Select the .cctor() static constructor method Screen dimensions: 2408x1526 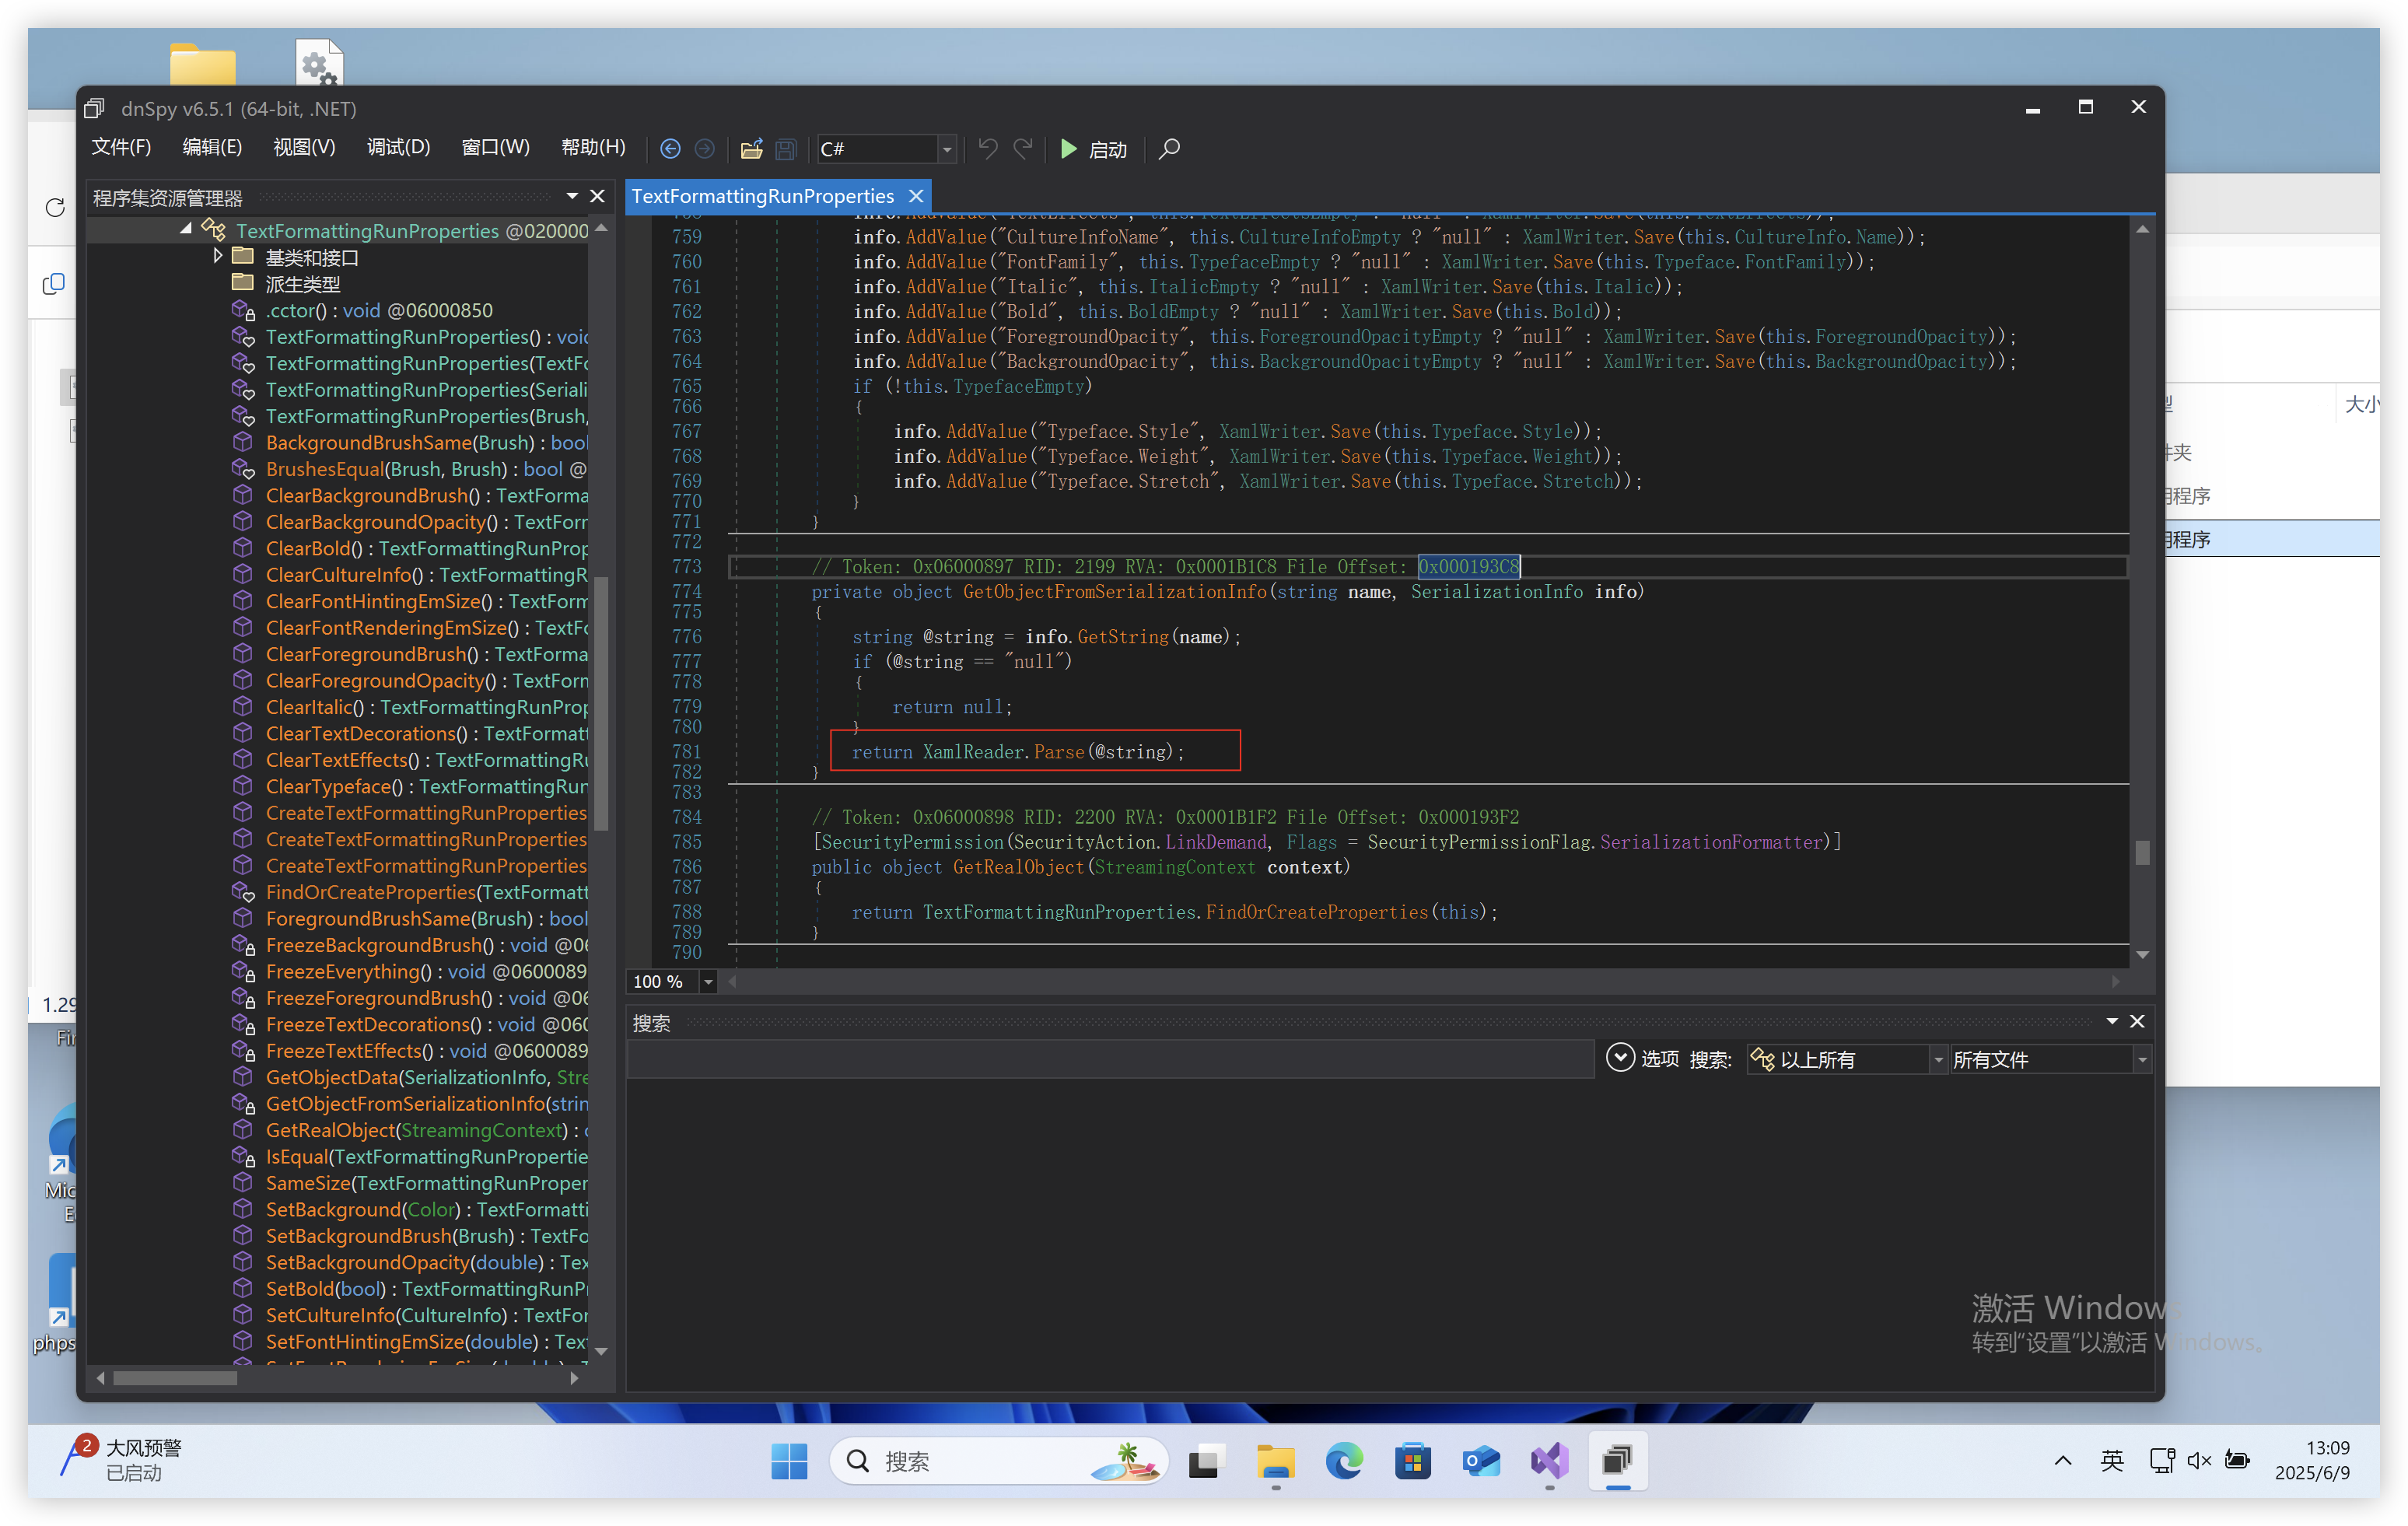(379, 310)
